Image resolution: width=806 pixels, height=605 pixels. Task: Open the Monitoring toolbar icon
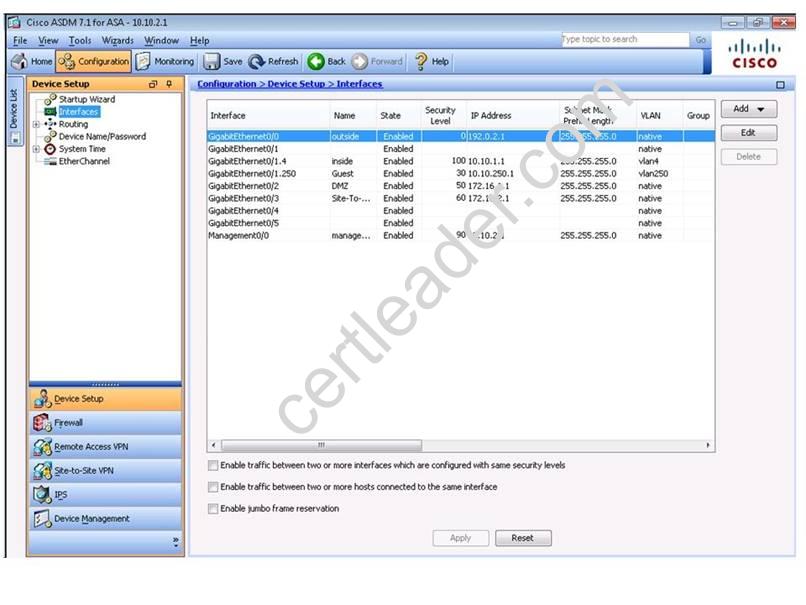(x=143, y=61)
